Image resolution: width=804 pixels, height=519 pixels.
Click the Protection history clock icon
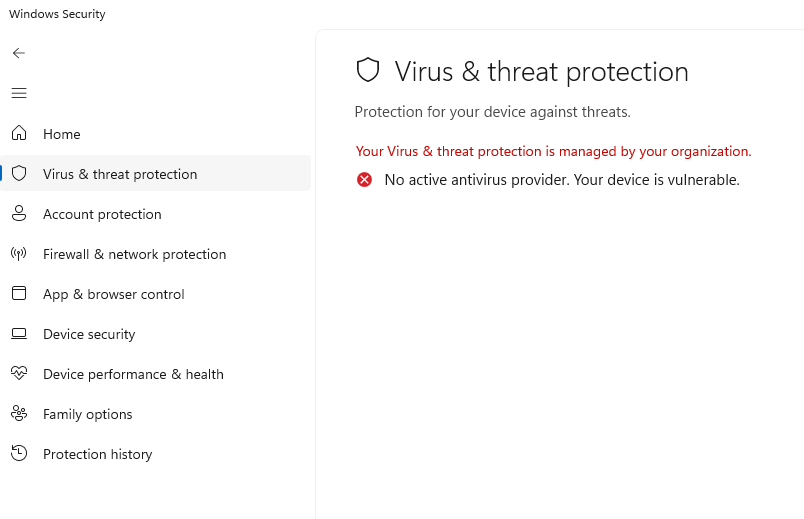click(19, 454)
